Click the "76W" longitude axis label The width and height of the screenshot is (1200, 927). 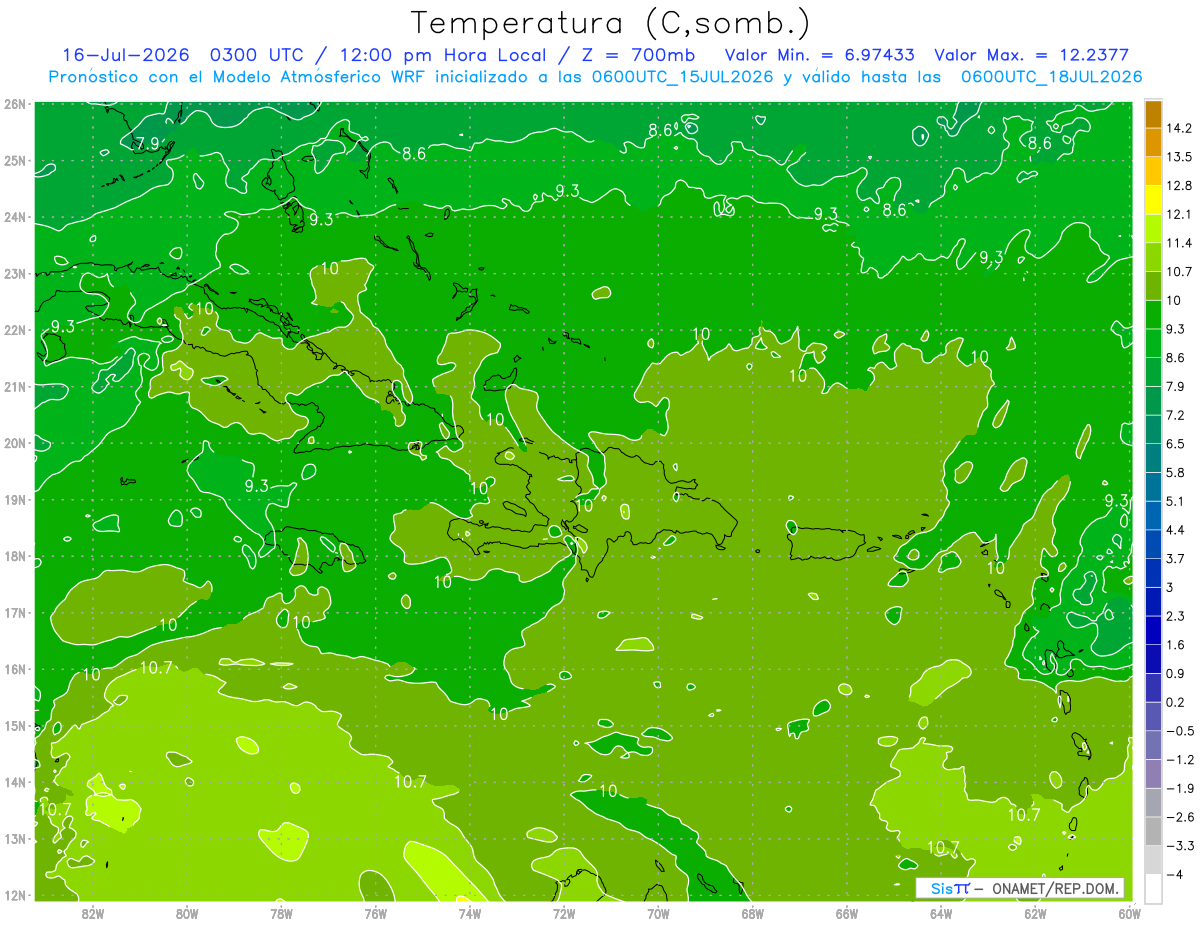(375, 913)
